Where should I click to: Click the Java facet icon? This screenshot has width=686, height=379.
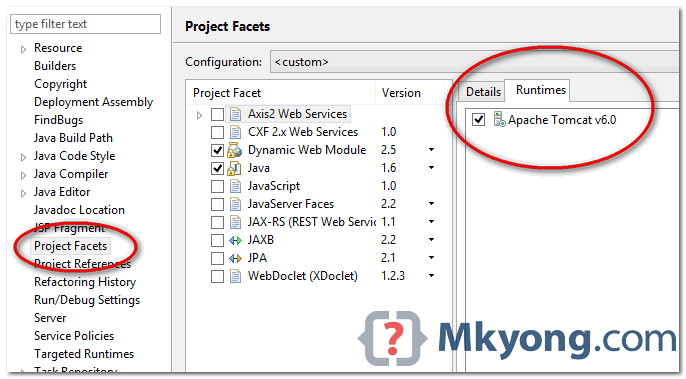point(234,168)
